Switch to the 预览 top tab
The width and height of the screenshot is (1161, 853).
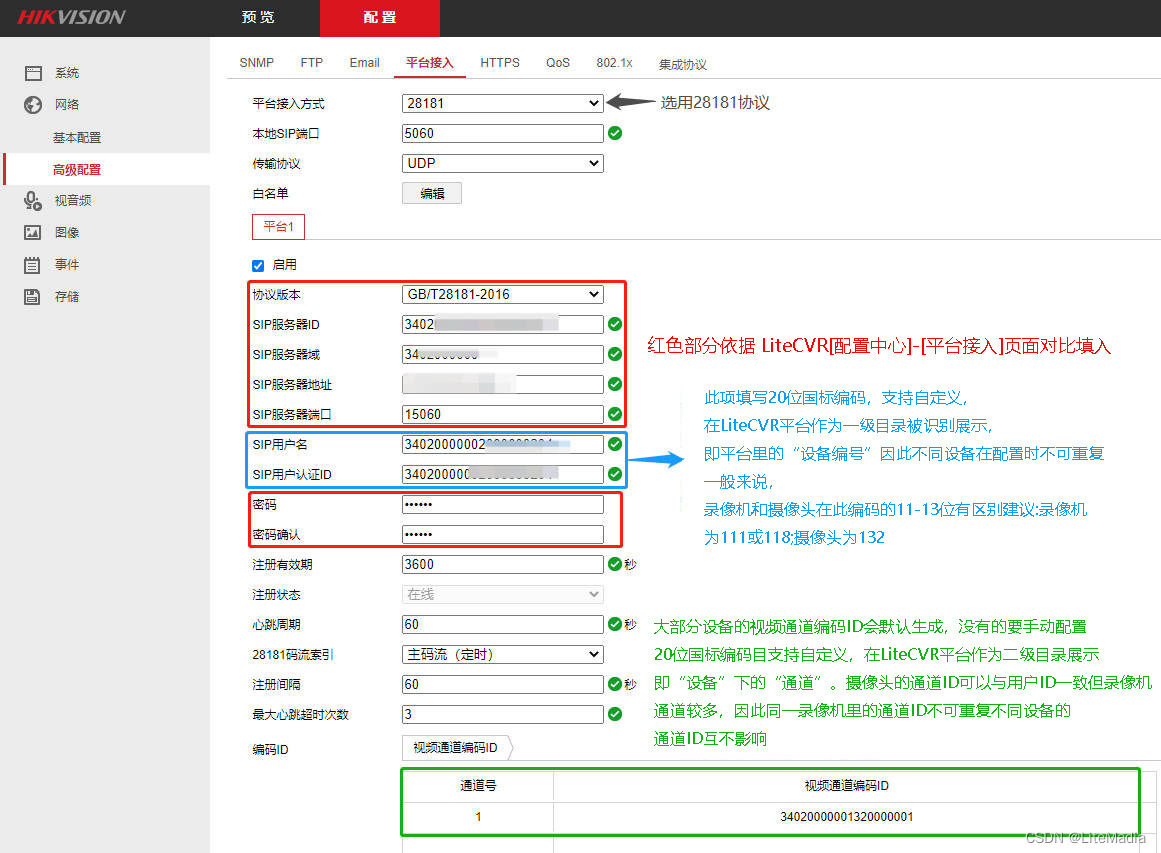click(x=258, y=17)
